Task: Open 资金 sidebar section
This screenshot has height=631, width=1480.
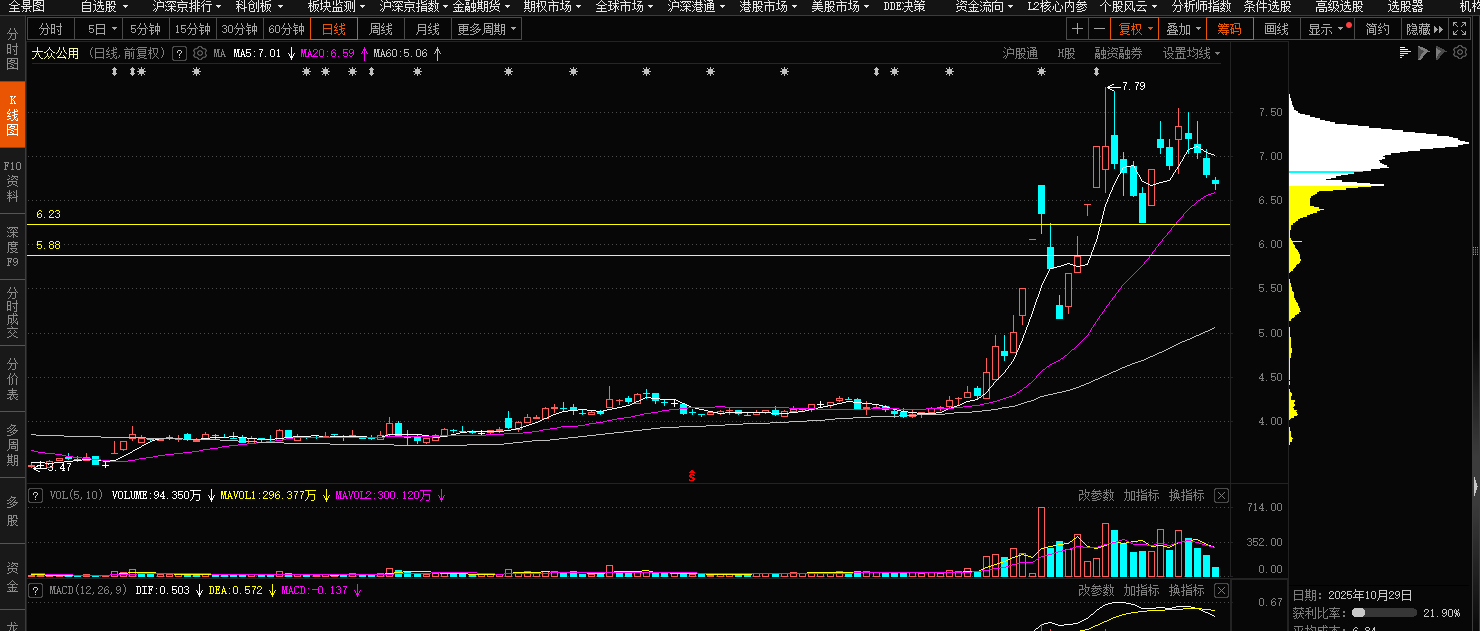Action: (13, 577)
